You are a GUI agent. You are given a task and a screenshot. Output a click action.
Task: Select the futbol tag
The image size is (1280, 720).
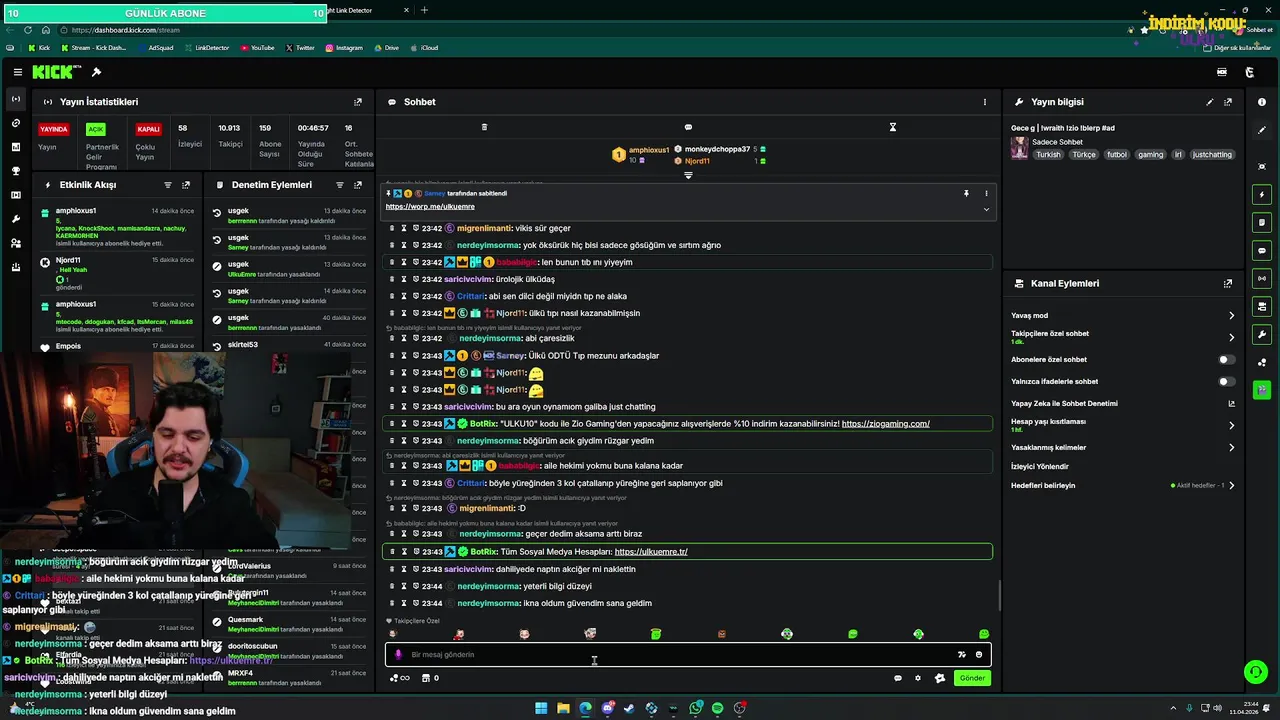(x=1117, y=155)
